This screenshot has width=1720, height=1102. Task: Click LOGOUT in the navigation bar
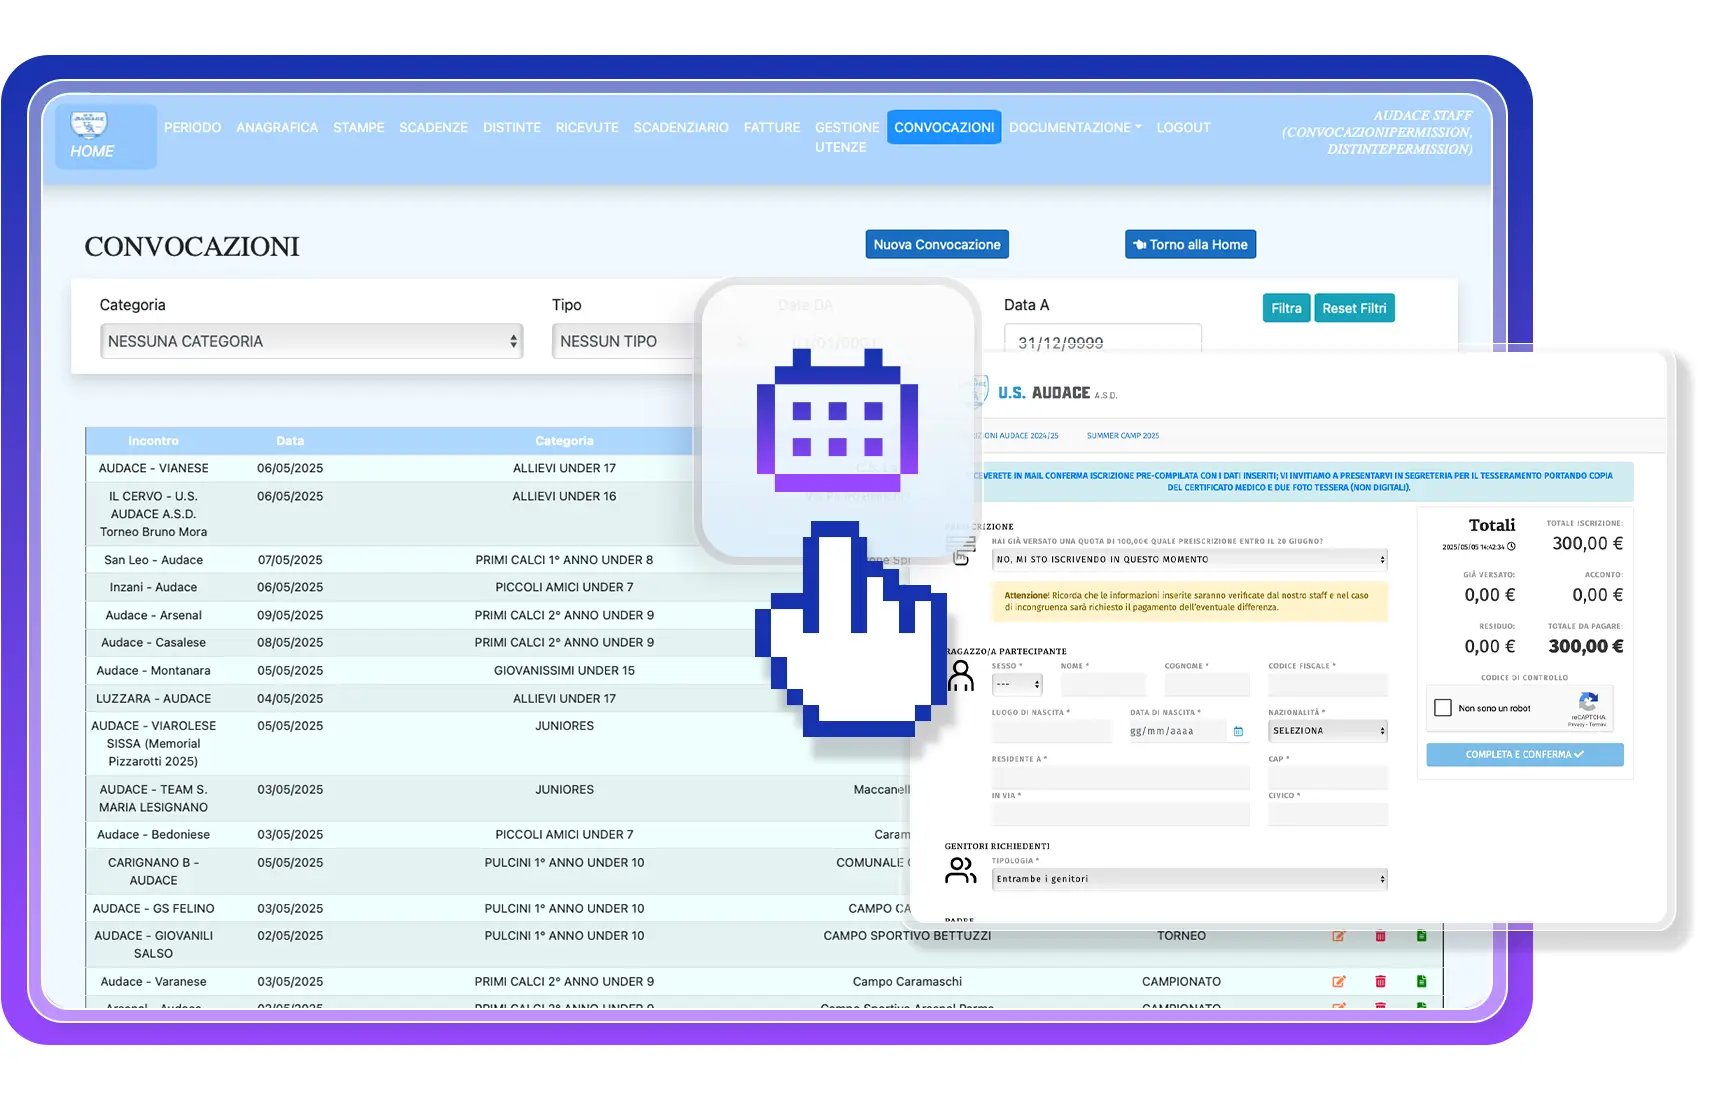[x=1184, y=127]
